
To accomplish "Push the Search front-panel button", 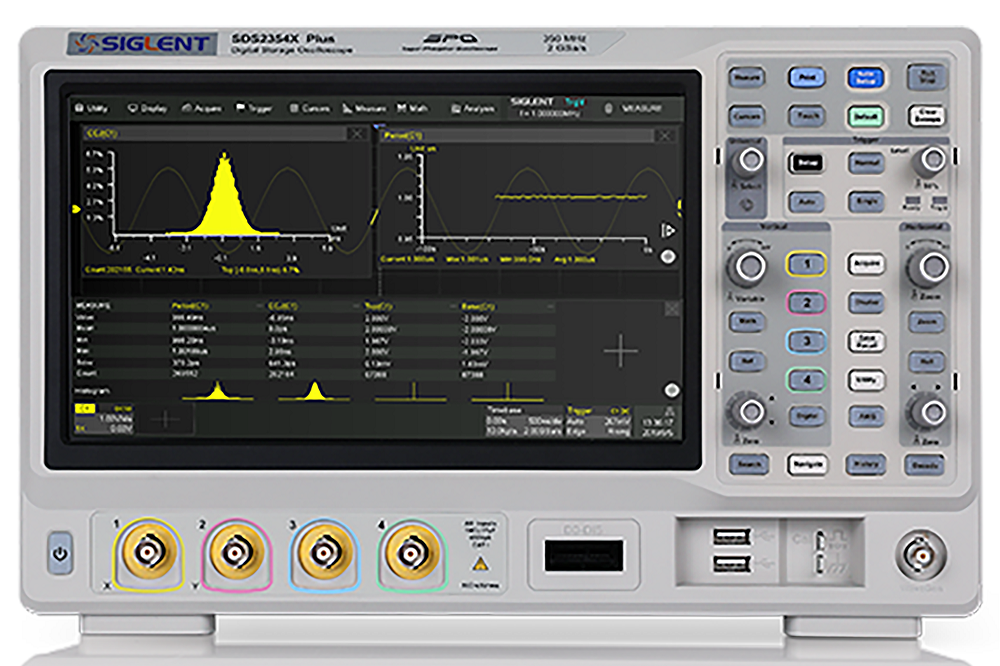I will (x=747, y=464).
